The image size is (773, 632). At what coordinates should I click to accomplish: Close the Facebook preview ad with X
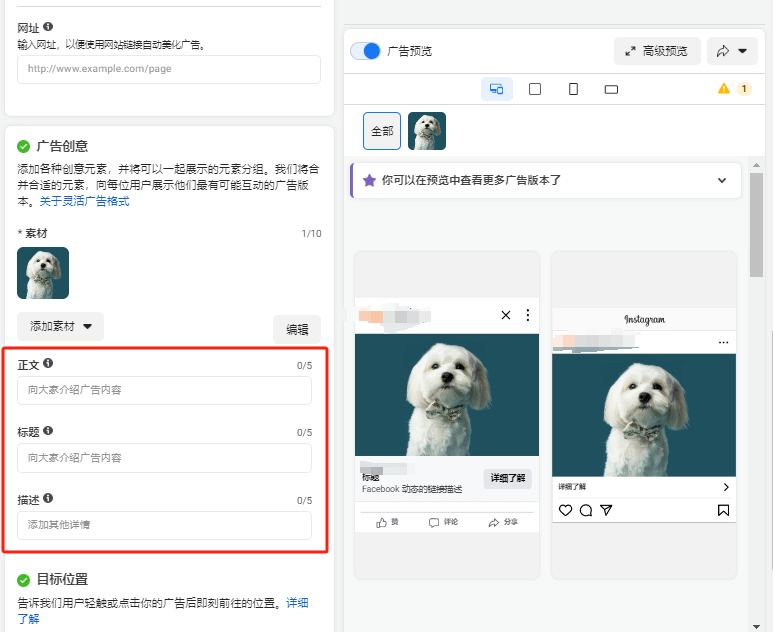click(506, 315)
